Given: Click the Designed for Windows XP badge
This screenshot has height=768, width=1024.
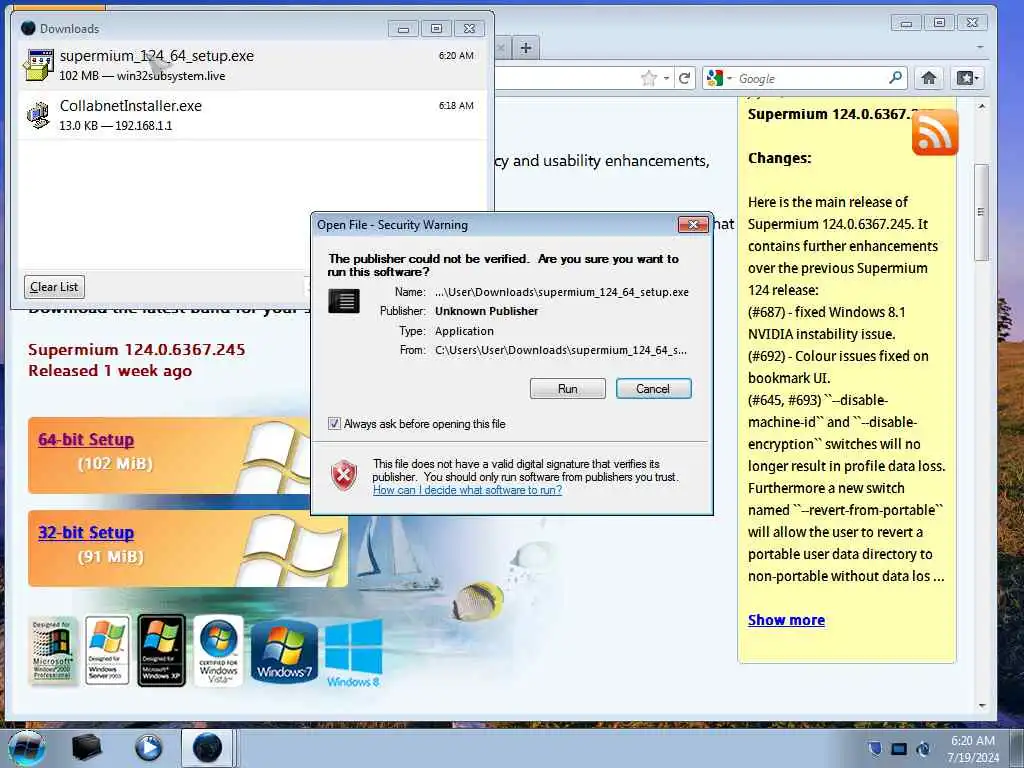Looking at the screenshot, I should [161, 650].
